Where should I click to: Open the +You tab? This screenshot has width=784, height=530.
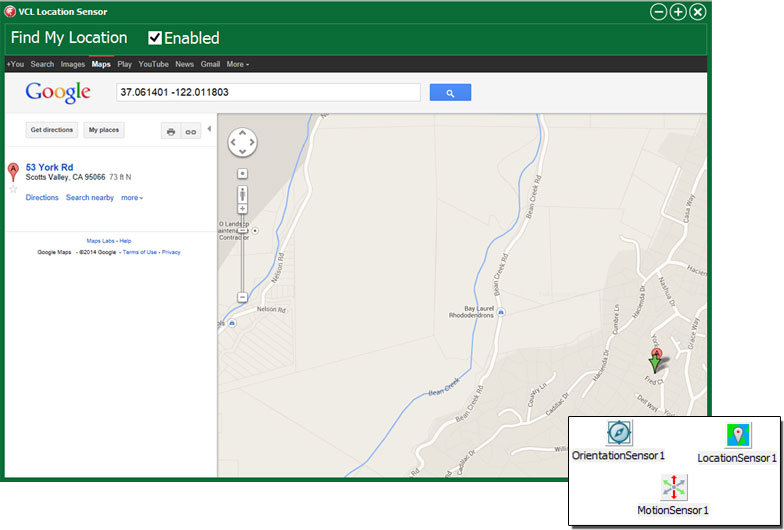pos(15,64)
